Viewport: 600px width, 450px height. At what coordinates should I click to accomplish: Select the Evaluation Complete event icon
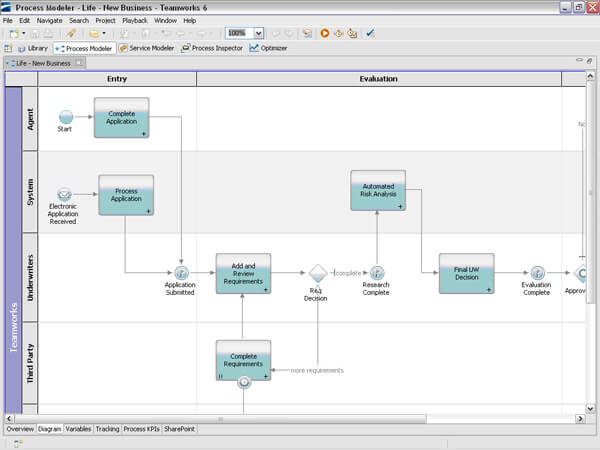coord(538,273)
